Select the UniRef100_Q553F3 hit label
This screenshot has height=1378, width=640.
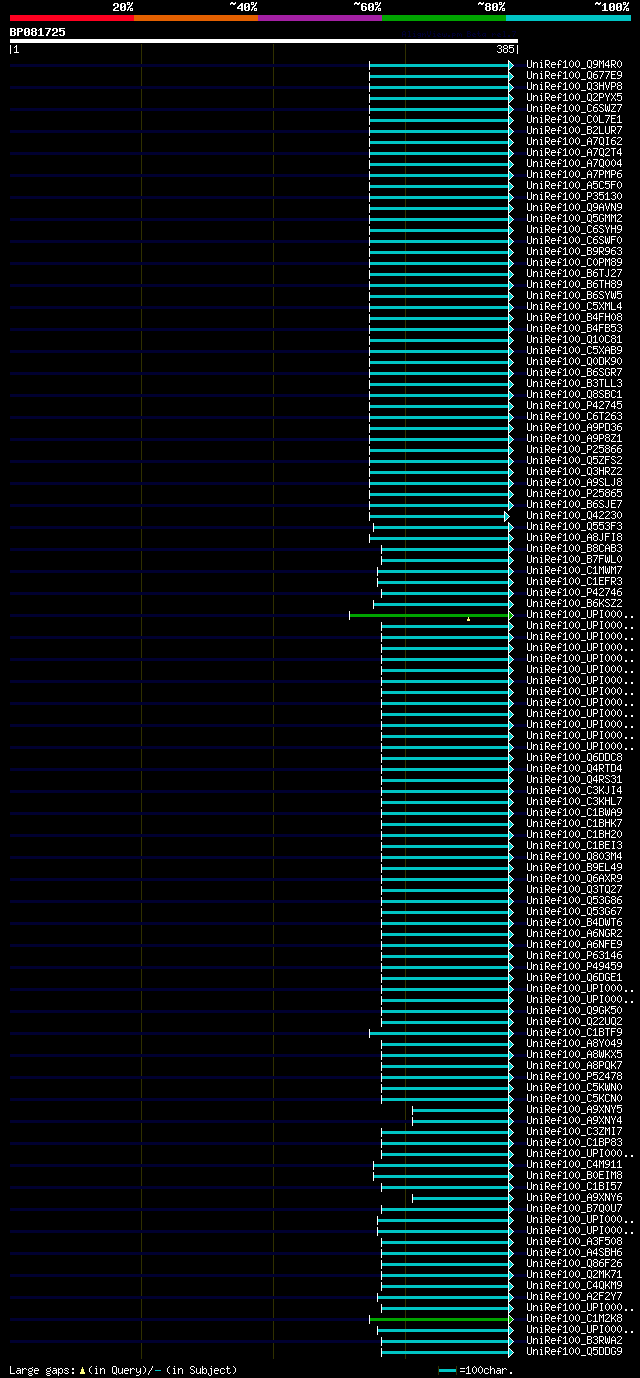click(x=574, y=526)
